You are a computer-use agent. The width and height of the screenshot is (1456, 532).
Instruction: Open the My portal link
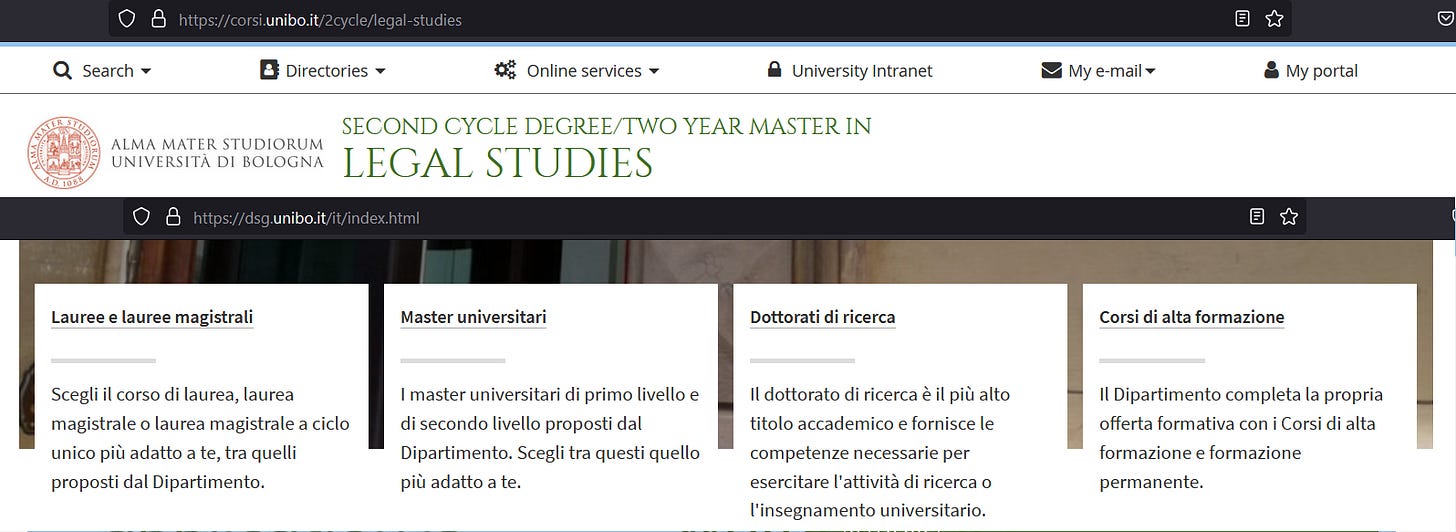[x=1322, y=71]
